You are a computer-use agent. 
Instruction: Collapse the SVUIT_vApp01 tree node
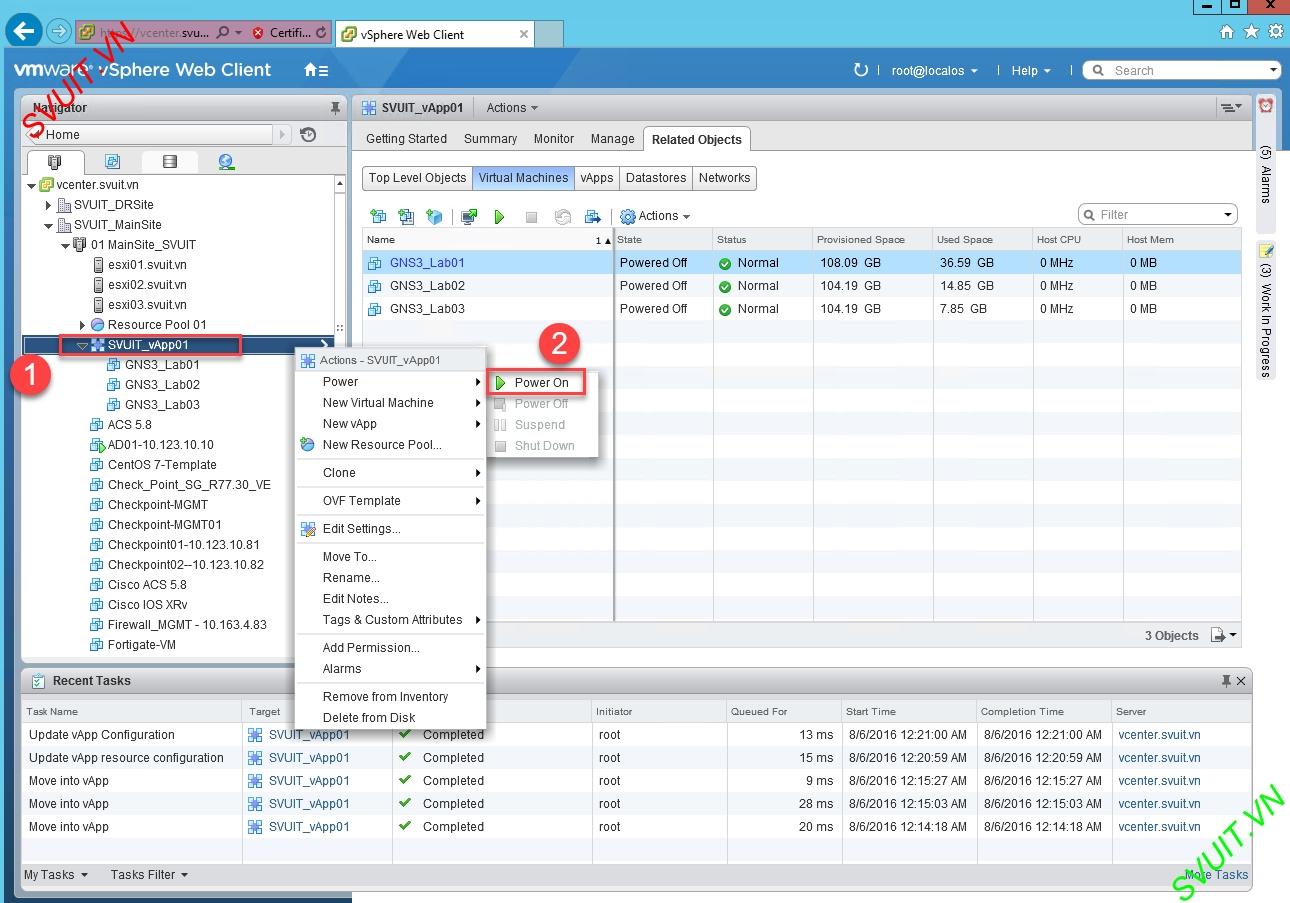[82, 345]
